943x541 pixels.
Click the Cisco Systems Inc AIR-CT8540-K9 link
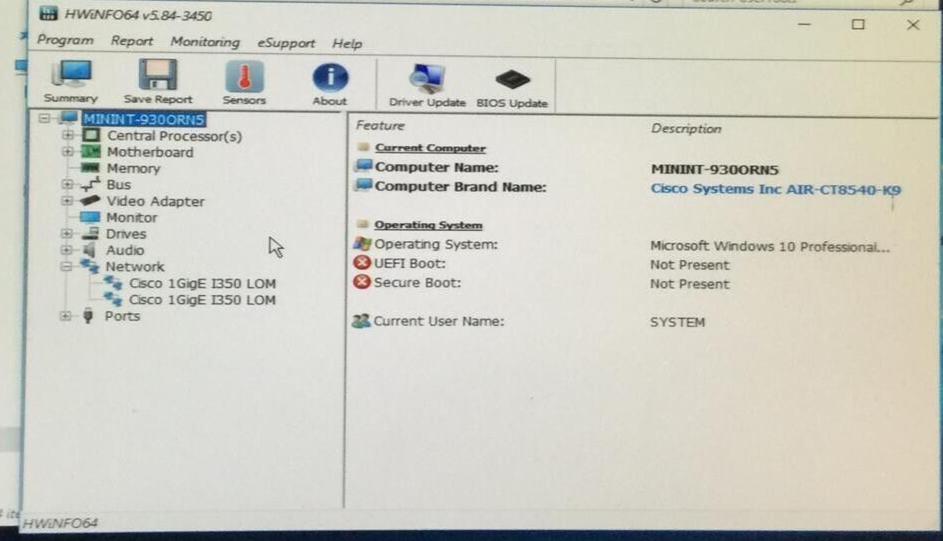(775, 188)
